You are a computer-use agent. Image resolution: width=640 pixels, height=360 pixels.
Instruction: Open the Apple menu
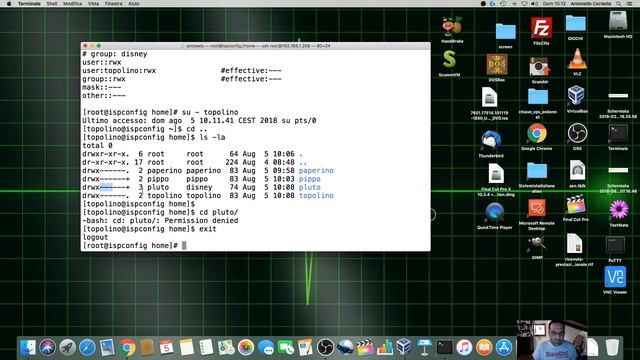pyautogui.click(x=9, y=3)
